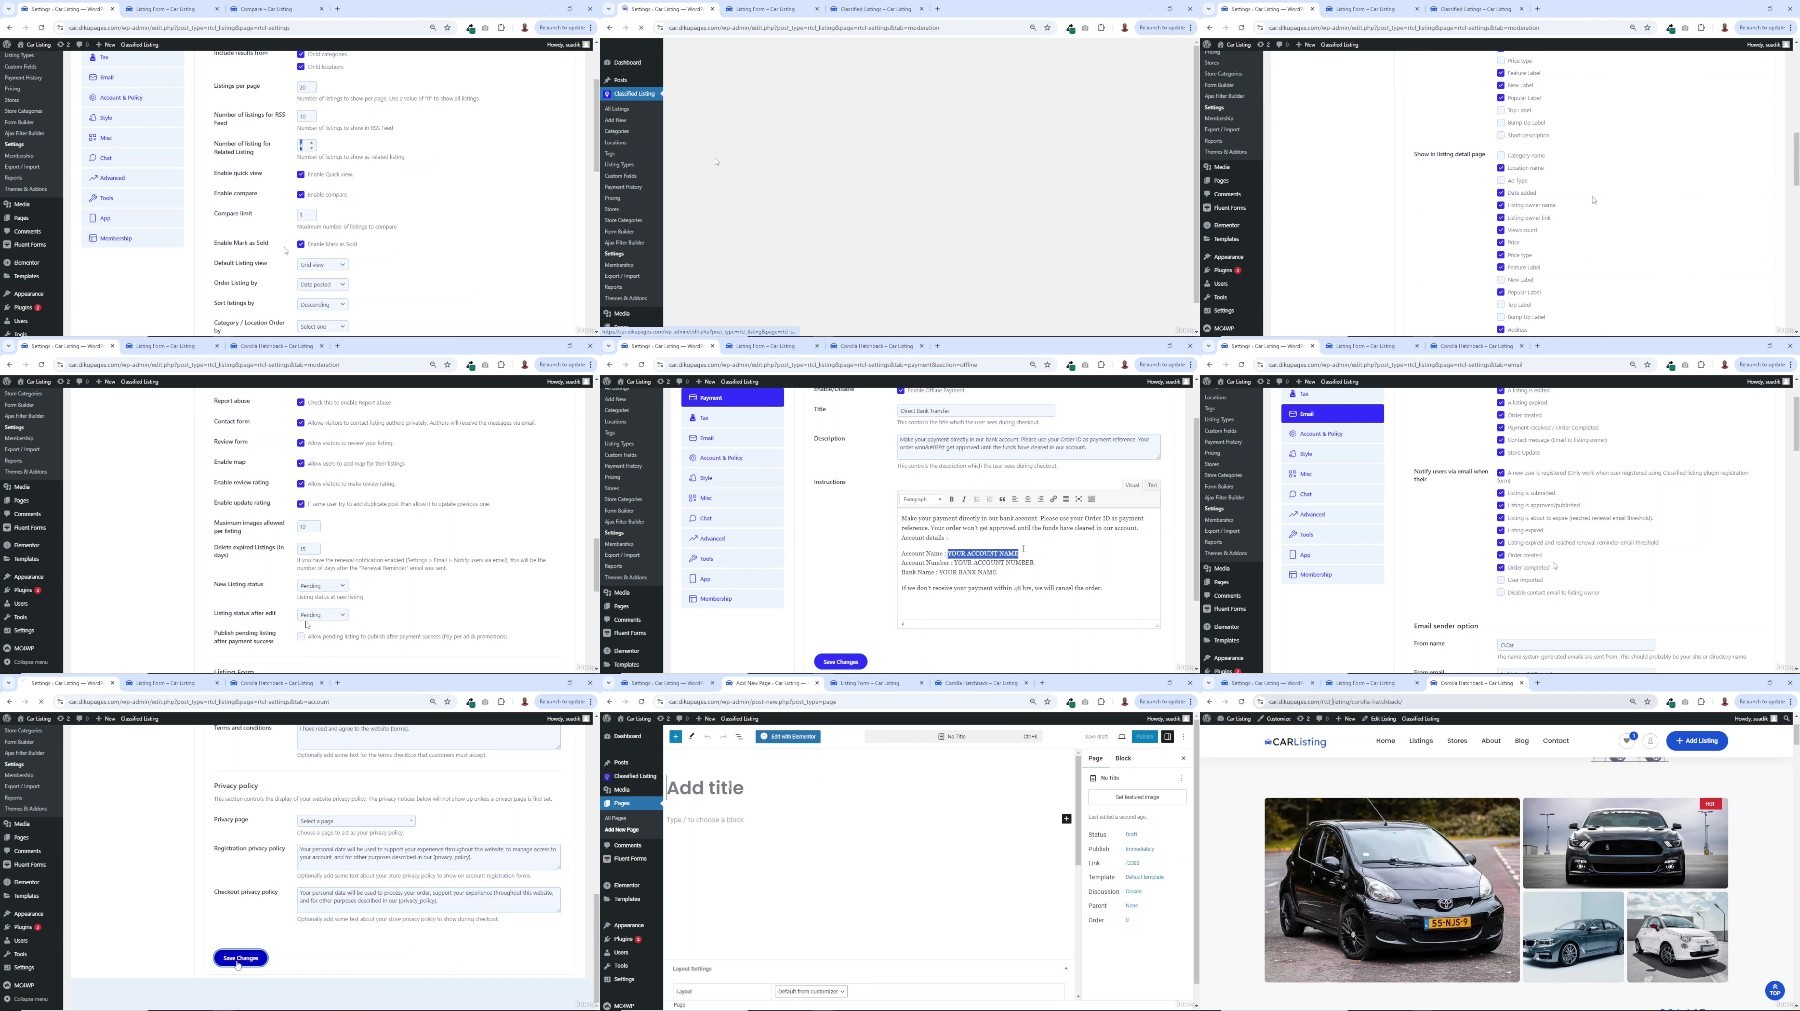The image size is (1800, 1011).
Task: Click the Add title field in the page editor
Action: tap(705, 788)
